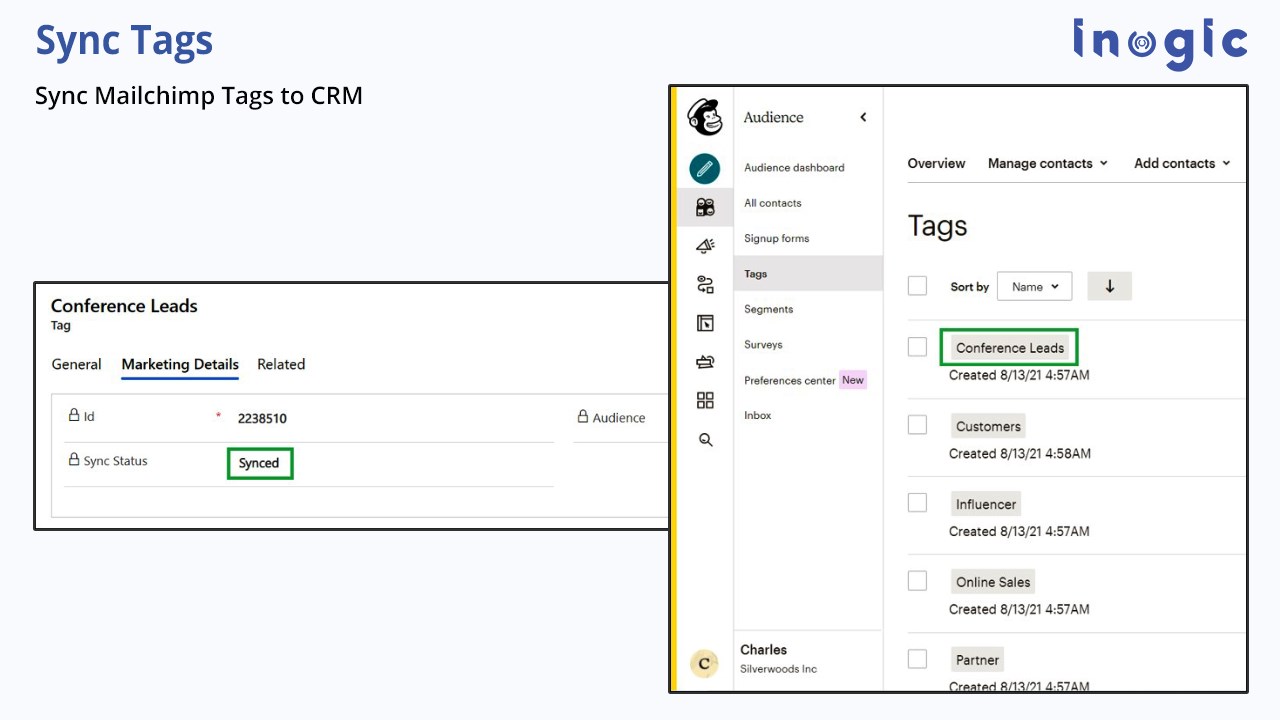Click the Audience sidebar heading

point(773,117)
